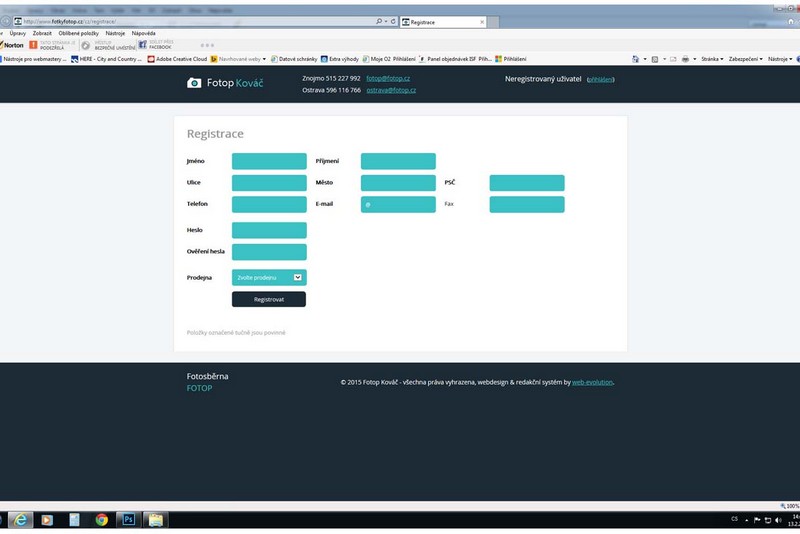Launch Google Chrome from the taskbar
Screen dimensions: 800x534
coord(101,520)
